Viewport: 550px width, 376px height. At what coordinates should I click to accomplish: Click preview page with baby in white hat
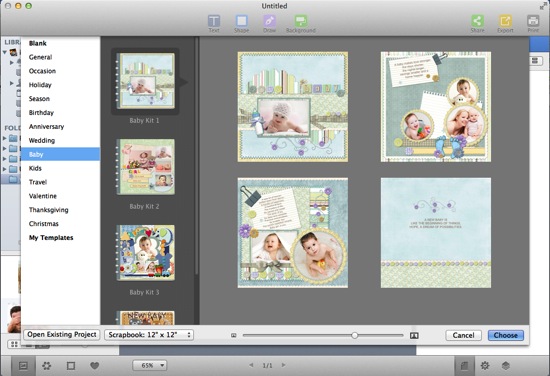pos(293,107)
